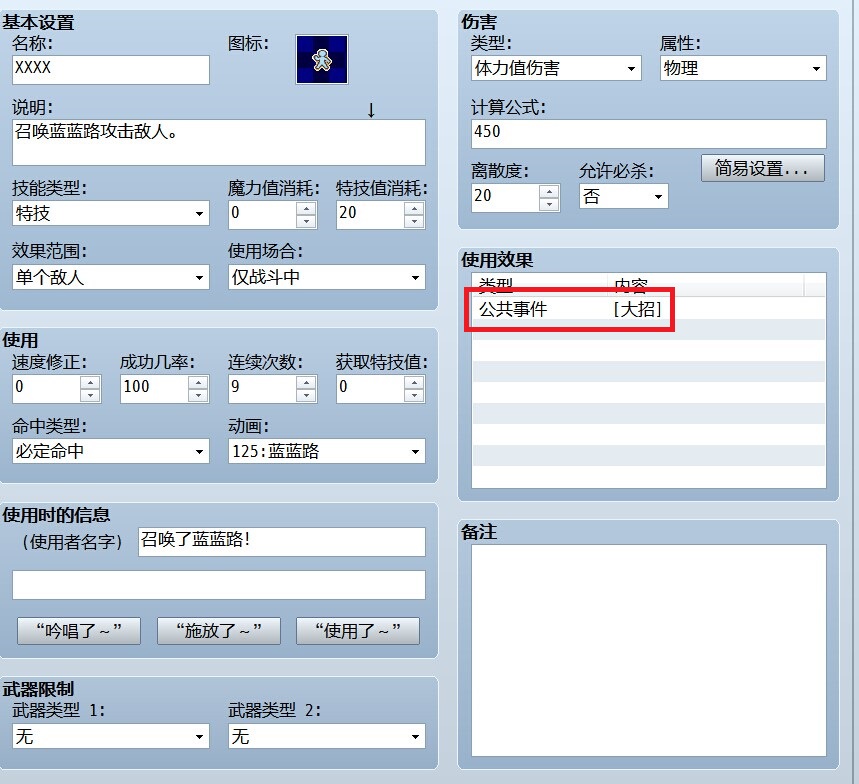The height and width of the screenshot is (784, 859).
Task: Increase 成功几率 with the up arrow
Action: coord(198,382)
